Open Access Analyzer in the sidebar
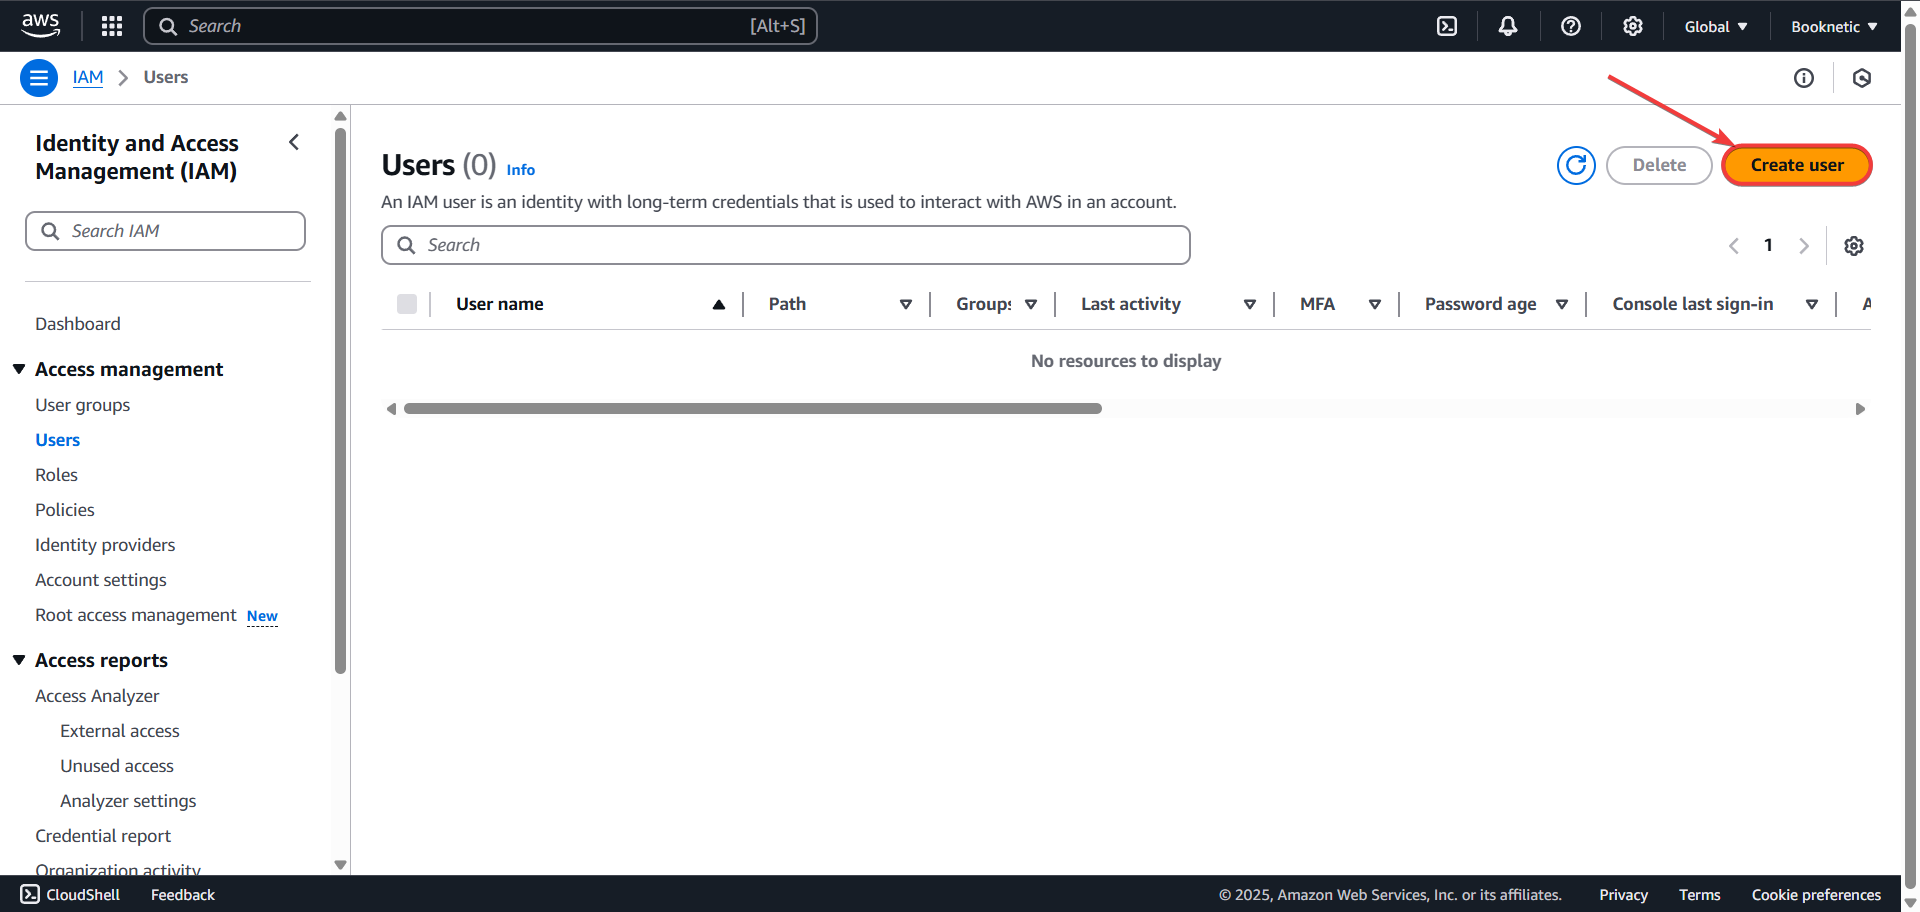 97,696
